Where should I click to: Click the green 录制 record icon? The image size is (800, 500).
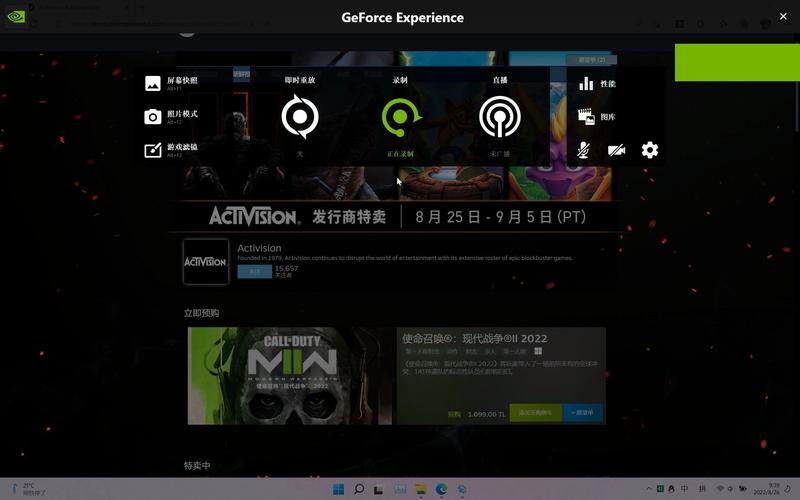coord(400,118)
